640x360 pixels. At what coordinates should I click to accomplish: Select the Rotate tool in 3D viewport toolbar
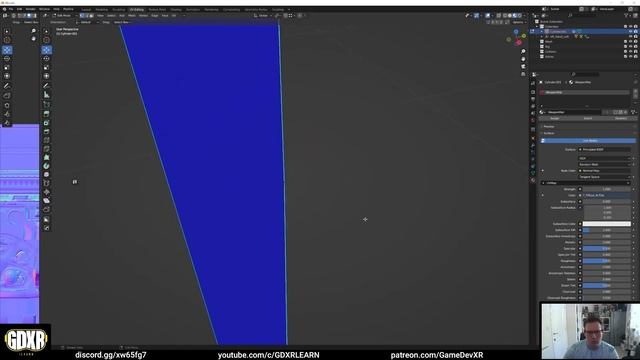47,58
